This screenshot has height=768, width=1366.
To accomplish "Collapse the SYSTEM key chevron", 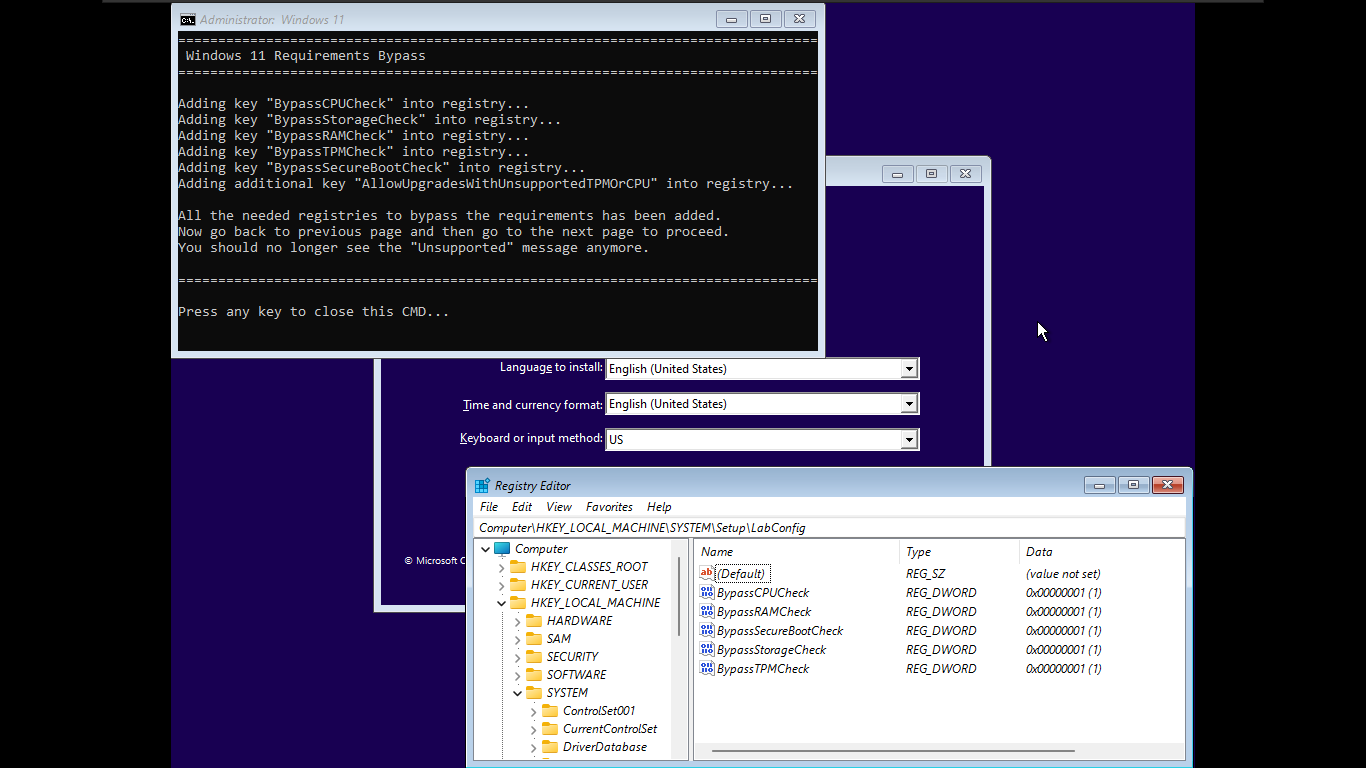I will coord(518,693).
